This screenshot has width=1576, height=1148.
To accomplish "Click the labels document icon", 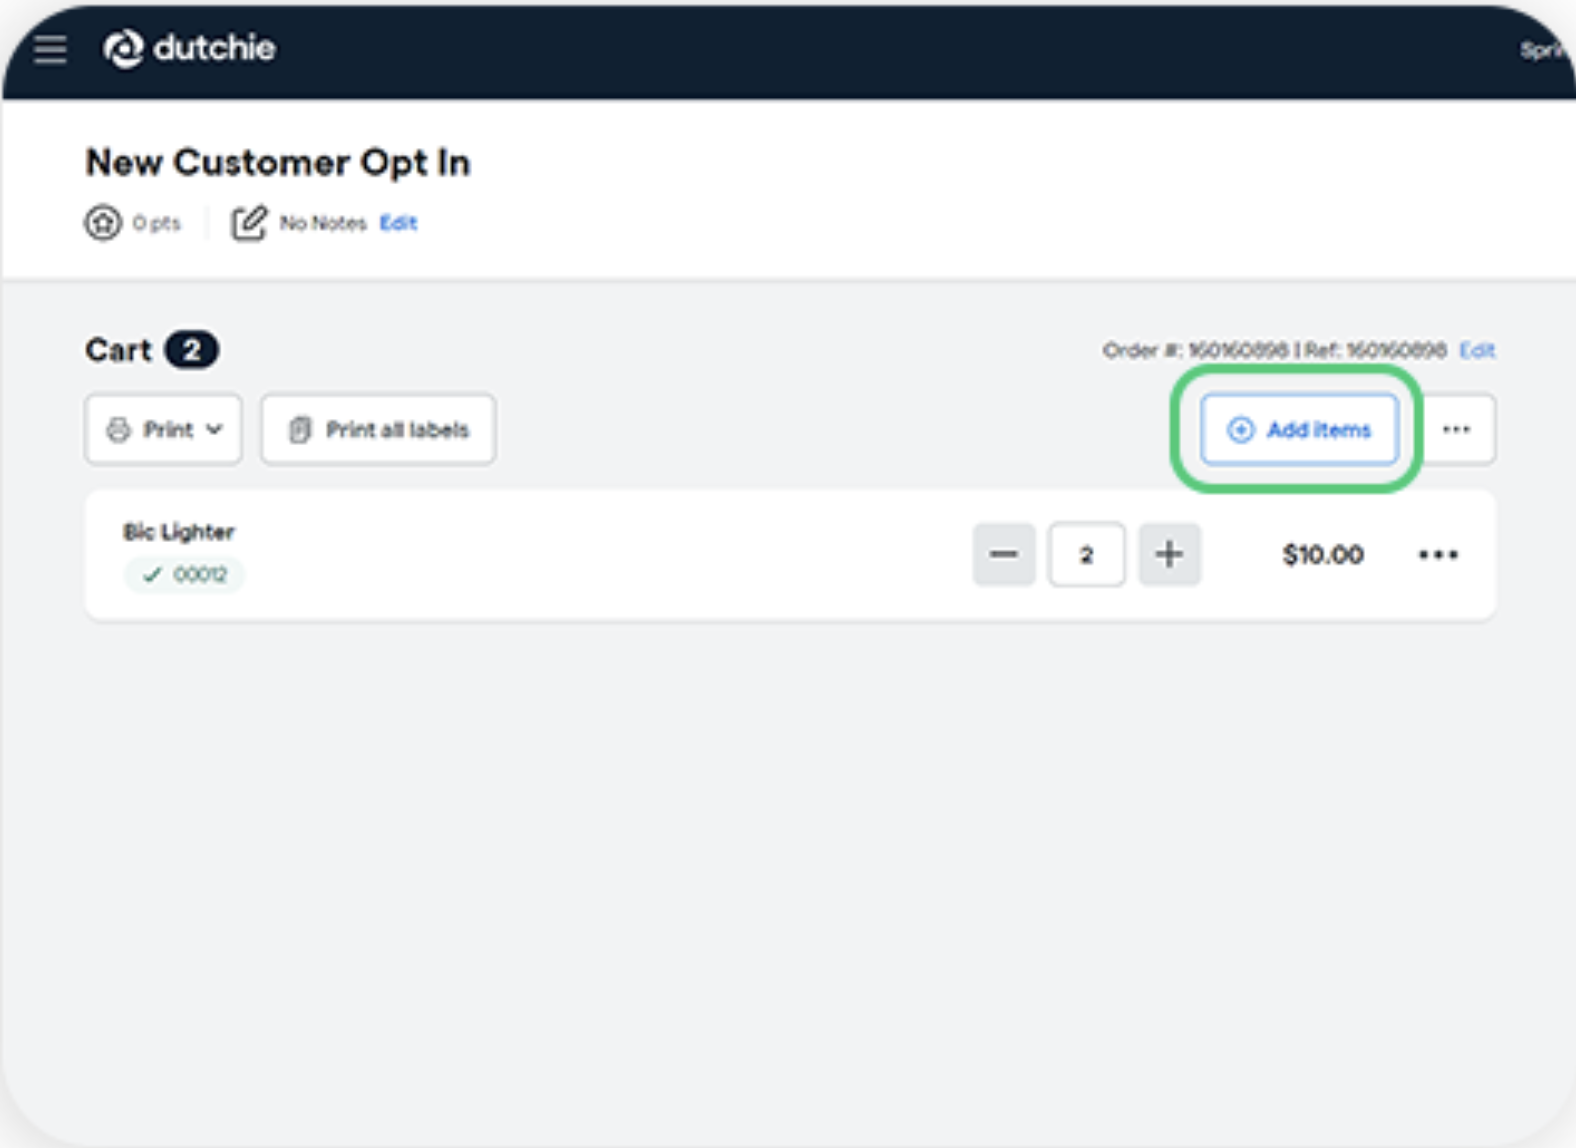I will pyautogui.click(x=300, y=430).
